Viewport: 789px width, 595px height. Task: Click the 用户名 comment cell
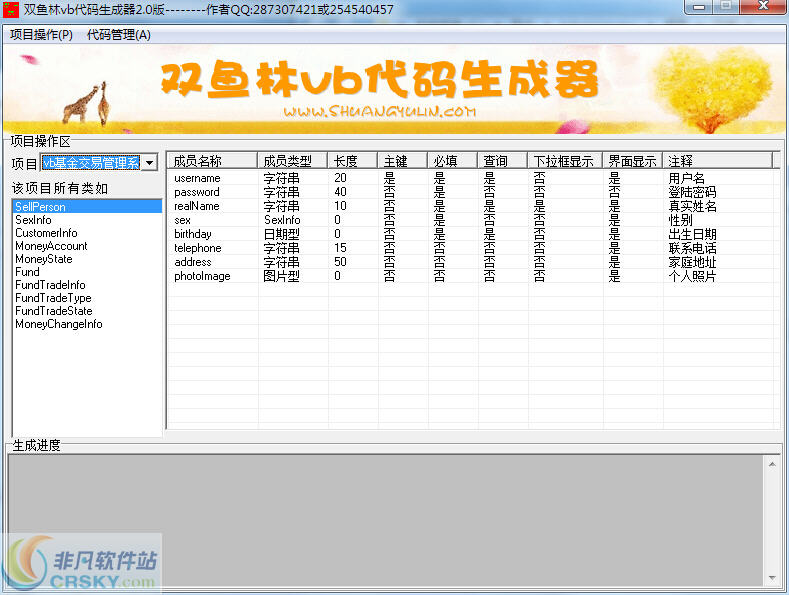[686, 178]
